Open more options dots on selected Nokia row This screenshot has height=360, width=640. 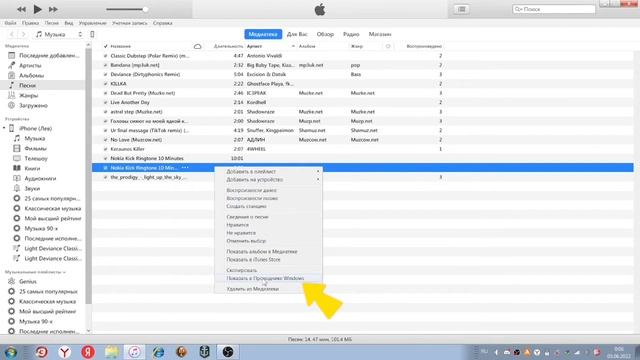click(185, 168)
